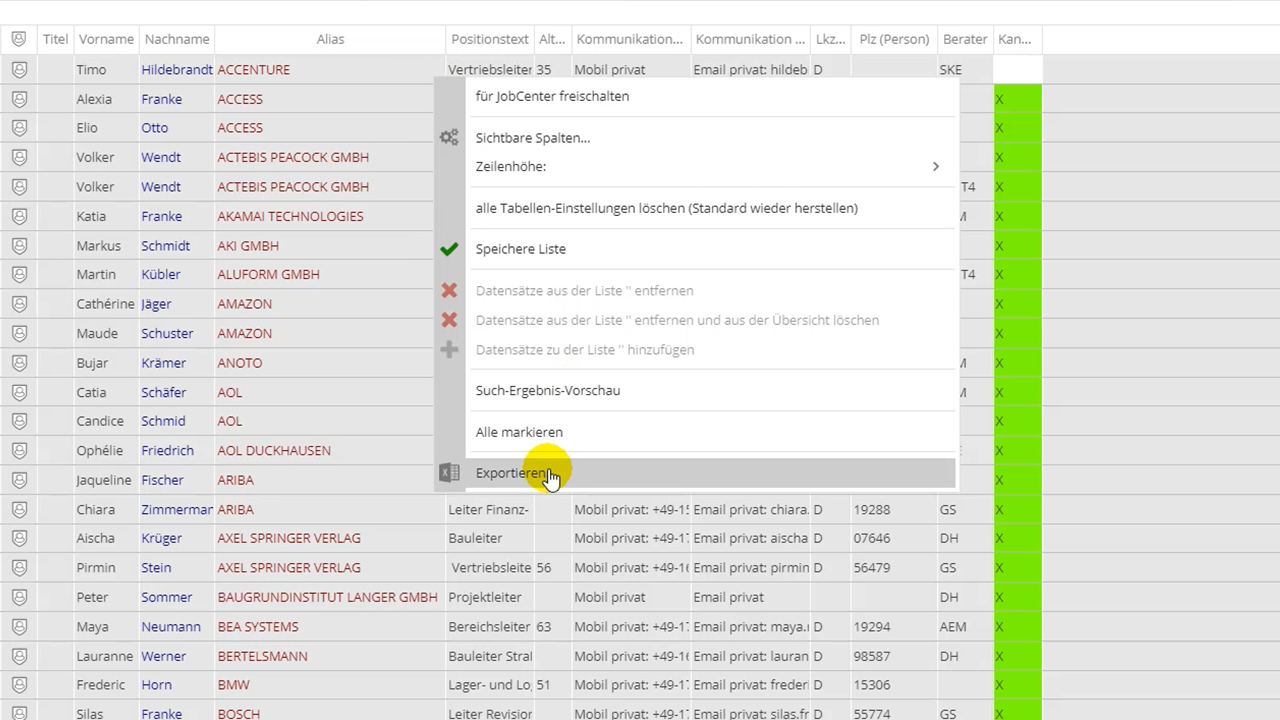
Task: Click the shield icon in Maya Neumann row
Action: coord(19,627)
